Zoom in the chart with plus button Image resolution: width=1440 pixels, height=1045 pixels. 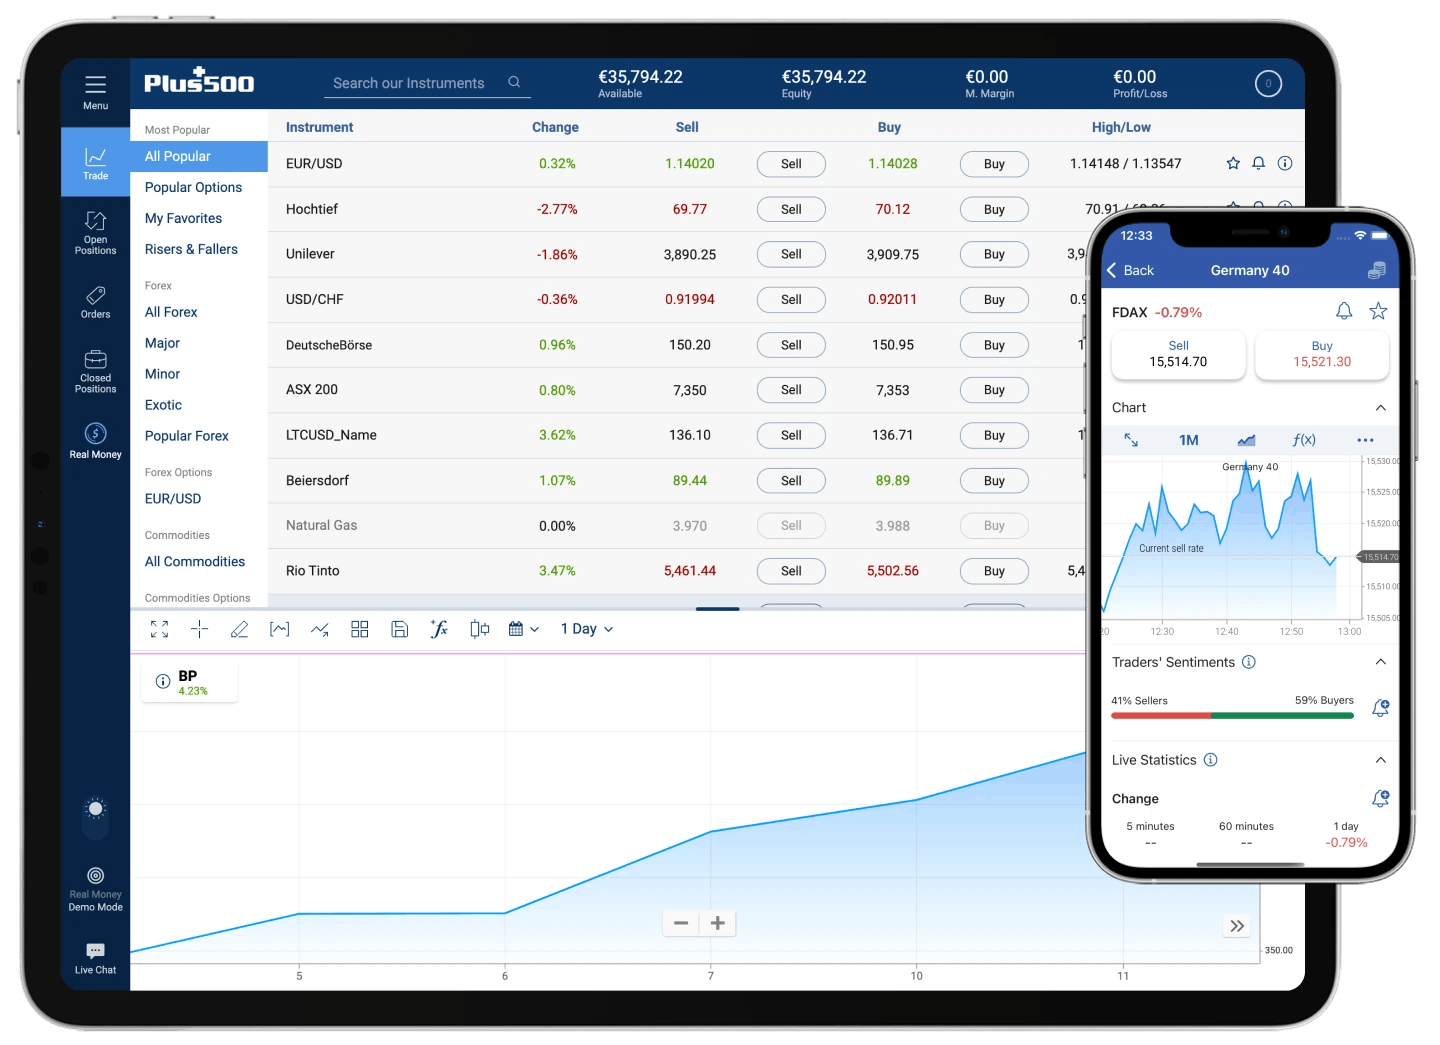coord(717,923)
